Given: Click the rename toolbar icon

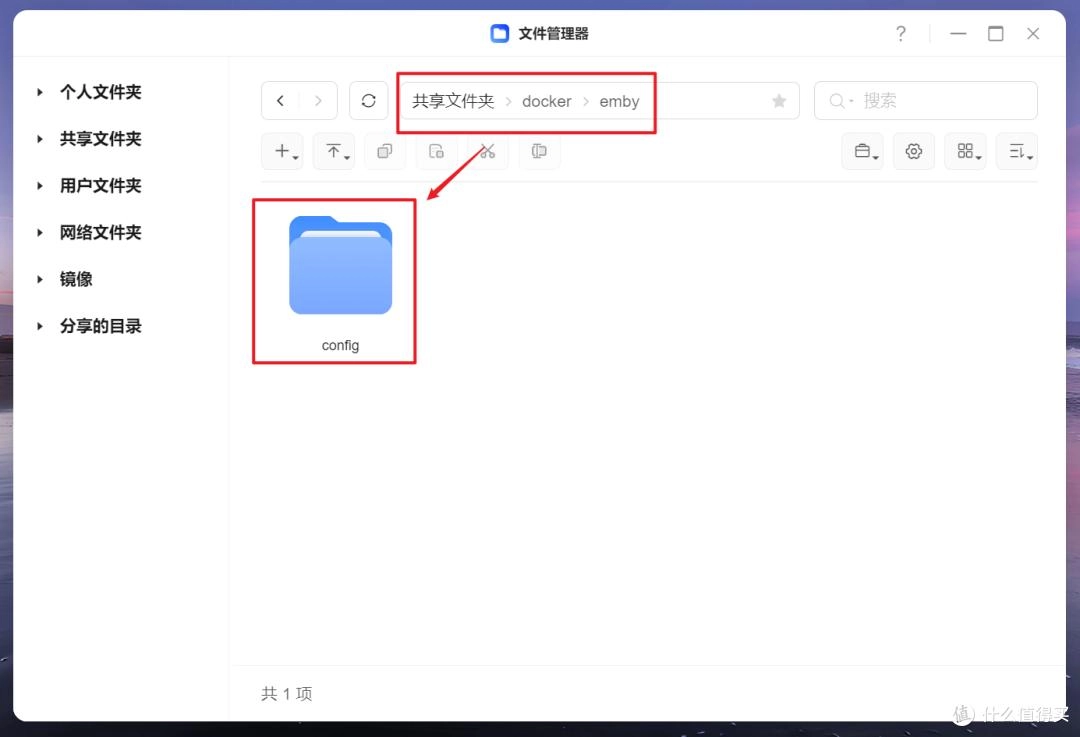Looking at the screenshot, I should (x=539, y=151).
